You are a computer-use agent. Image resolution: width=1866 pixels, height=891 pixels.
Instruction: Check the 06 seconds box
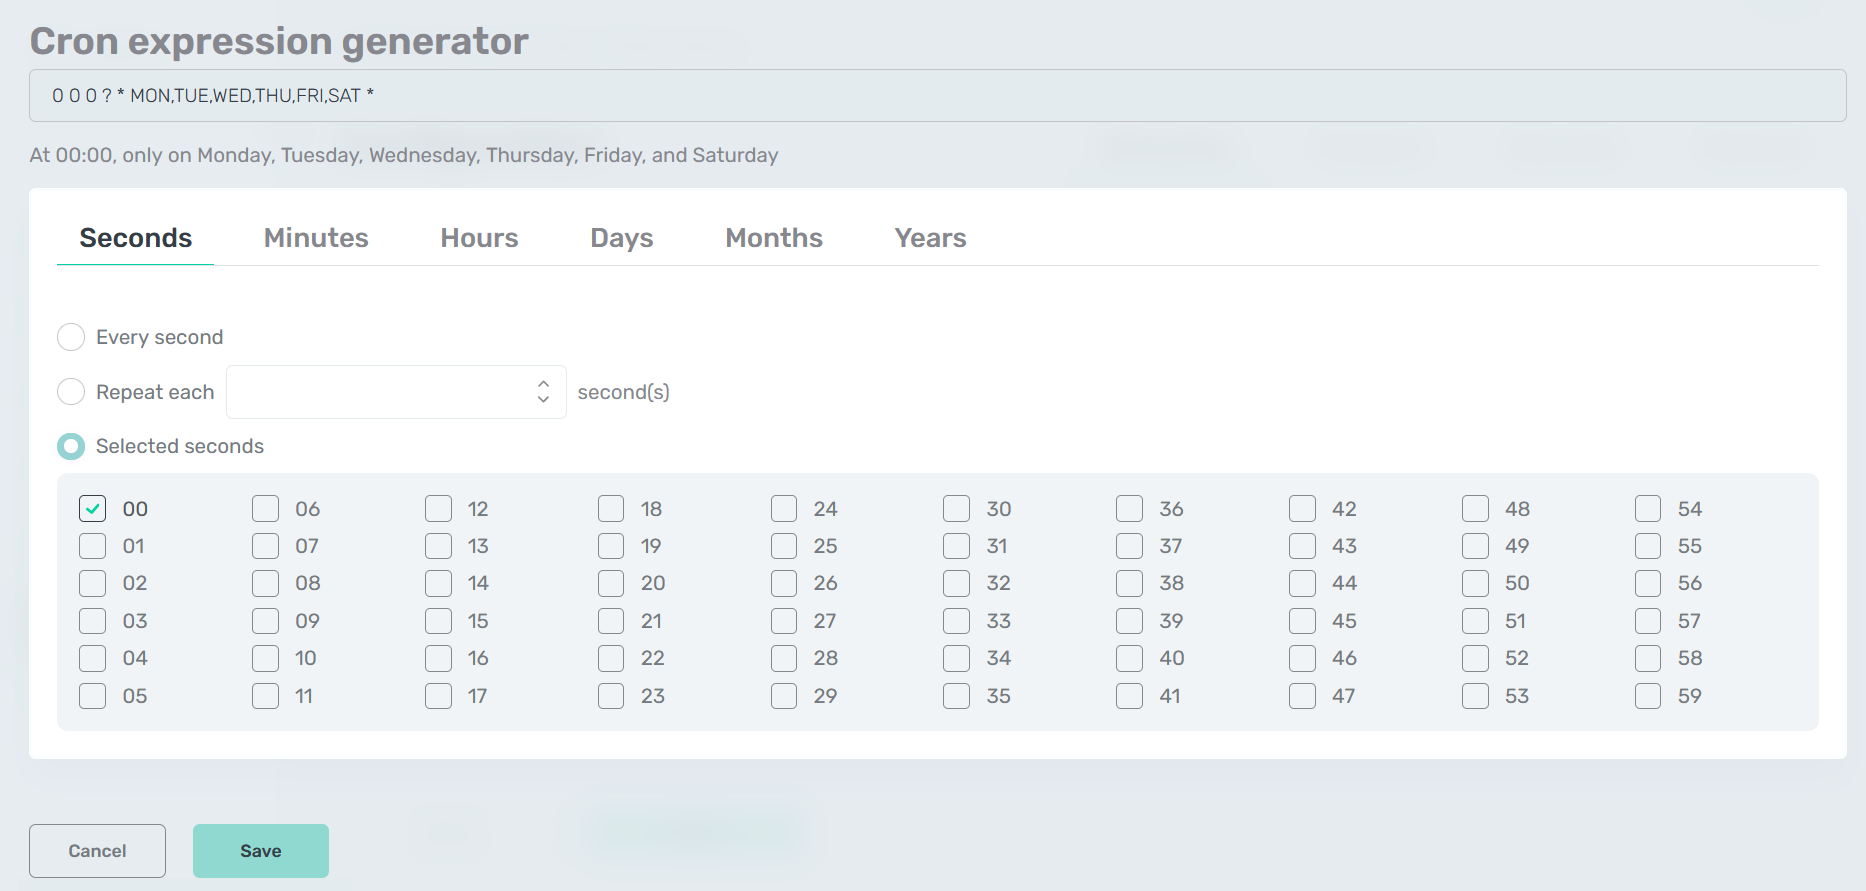266,509
